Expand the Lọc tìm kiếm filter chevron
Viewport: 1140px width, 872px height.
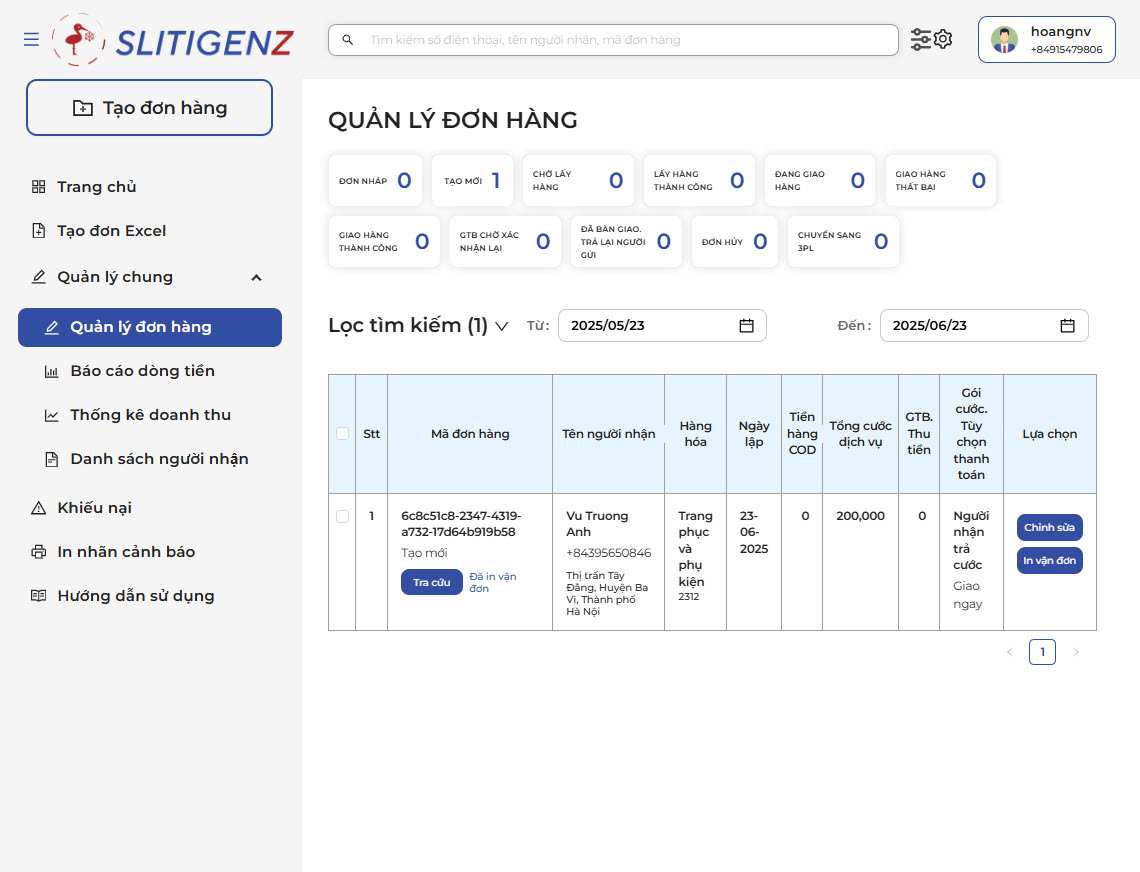pyautogui.click(x=502, y=326)
